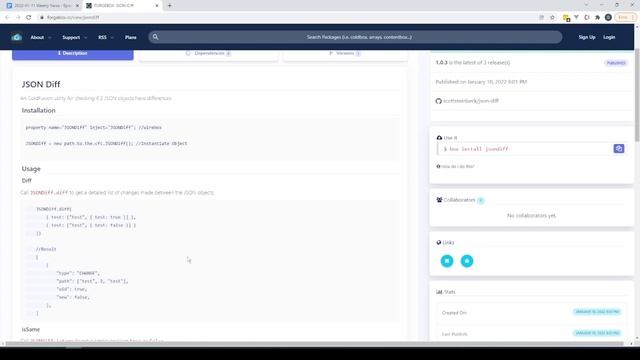
Task: Click the Links globe icon
Action: tap(439, 242)
